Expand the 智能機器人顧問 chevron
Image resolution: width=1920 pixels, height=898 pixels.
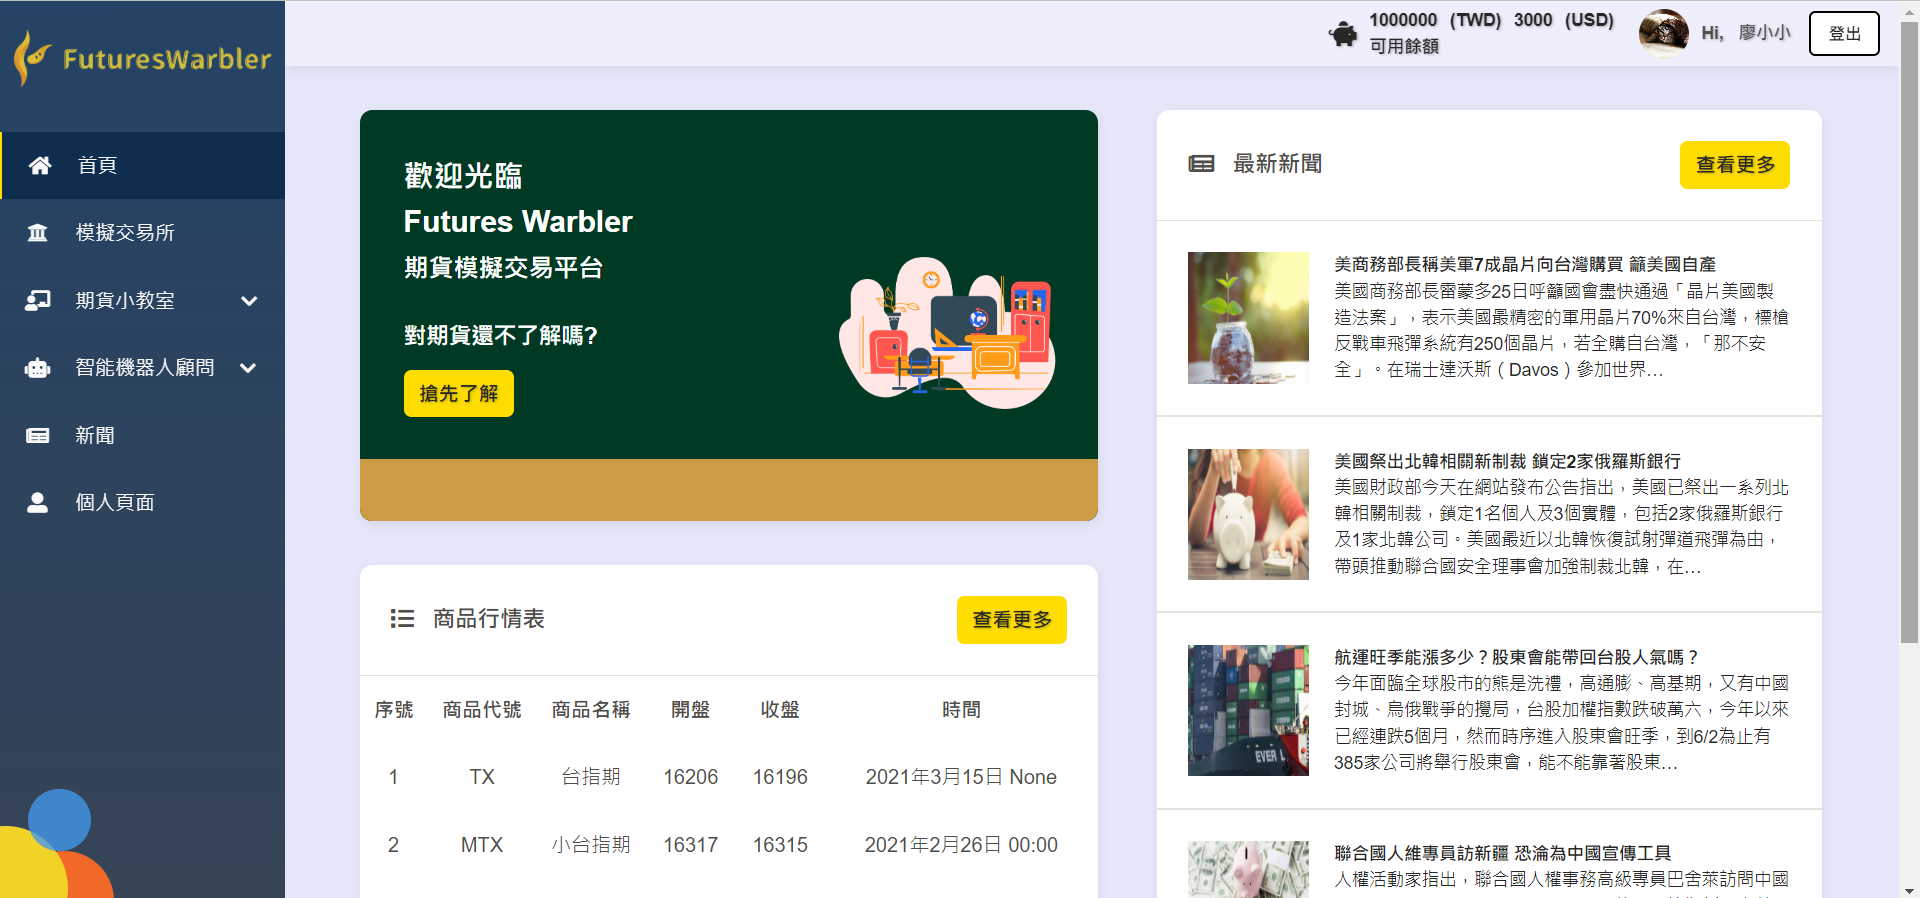tap(249, 368)
